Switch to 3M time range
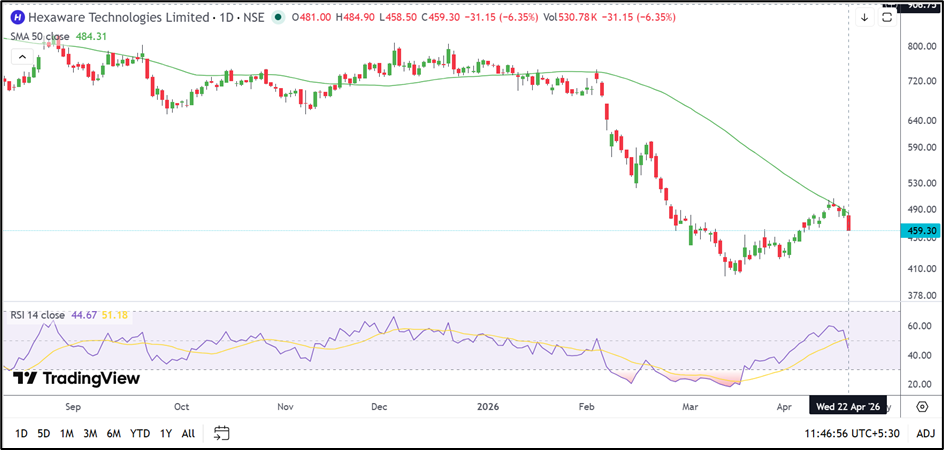This screenshot has height=450, width=944. click(91, 433)
